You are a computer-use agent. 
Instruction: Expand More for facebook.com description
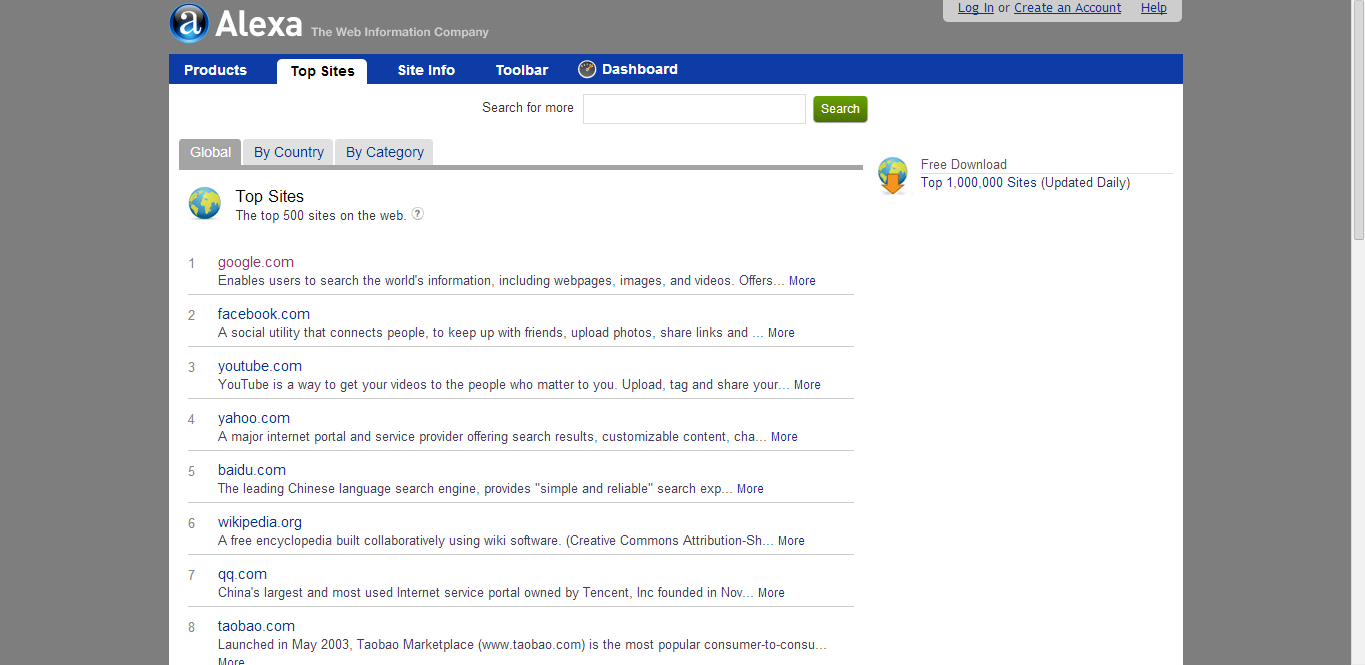781,333
